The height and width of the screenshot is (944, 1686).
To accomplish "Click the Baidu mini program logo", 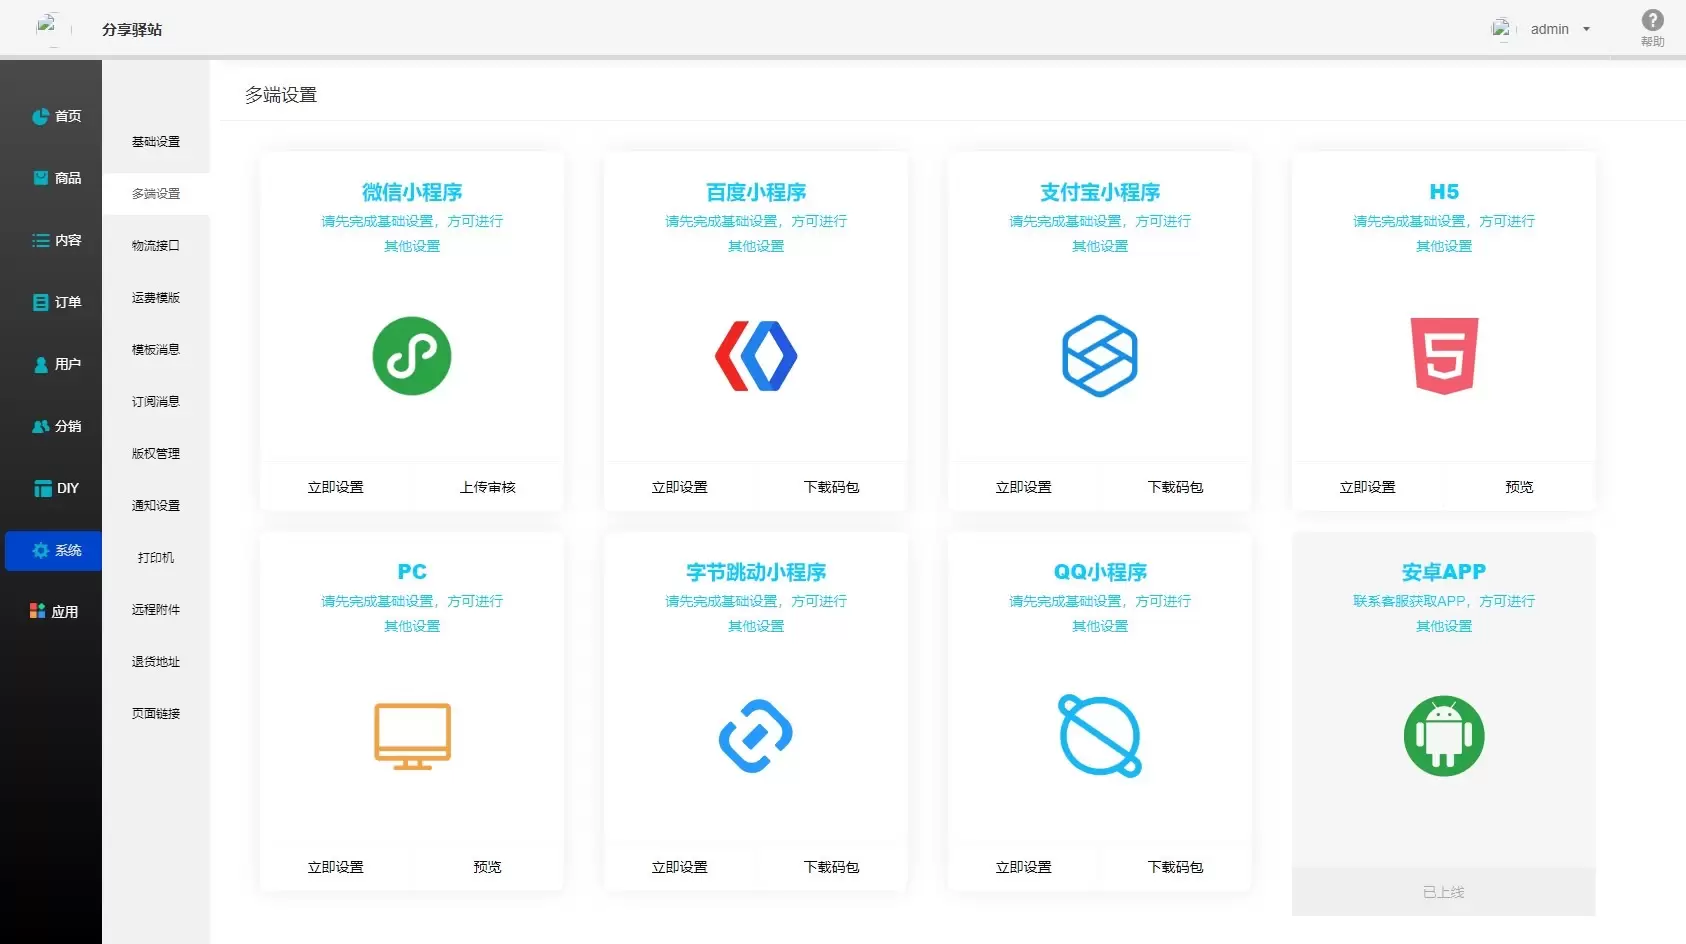I will coord(756,356).
